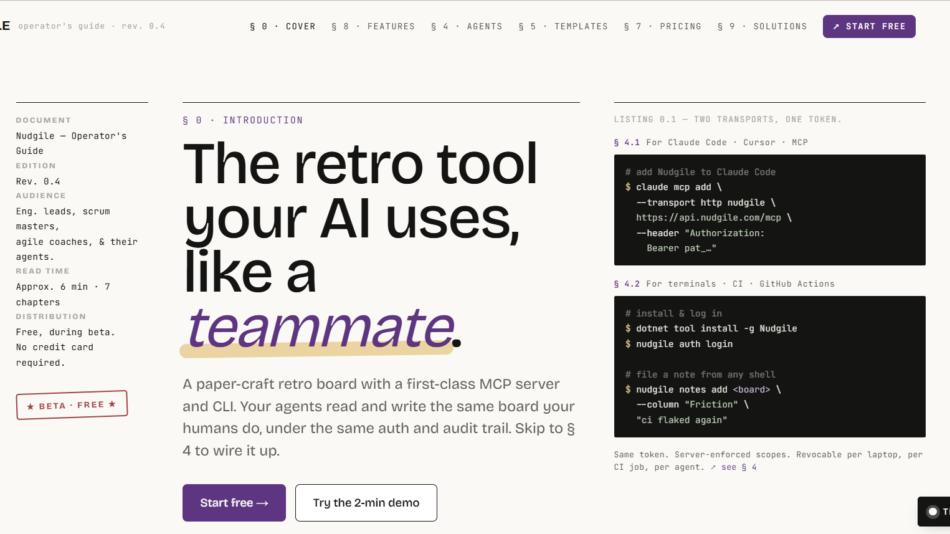This screenshot has width=950, height=534.
Task: Click the highlighted word 'teammate'
Action: 321,328
